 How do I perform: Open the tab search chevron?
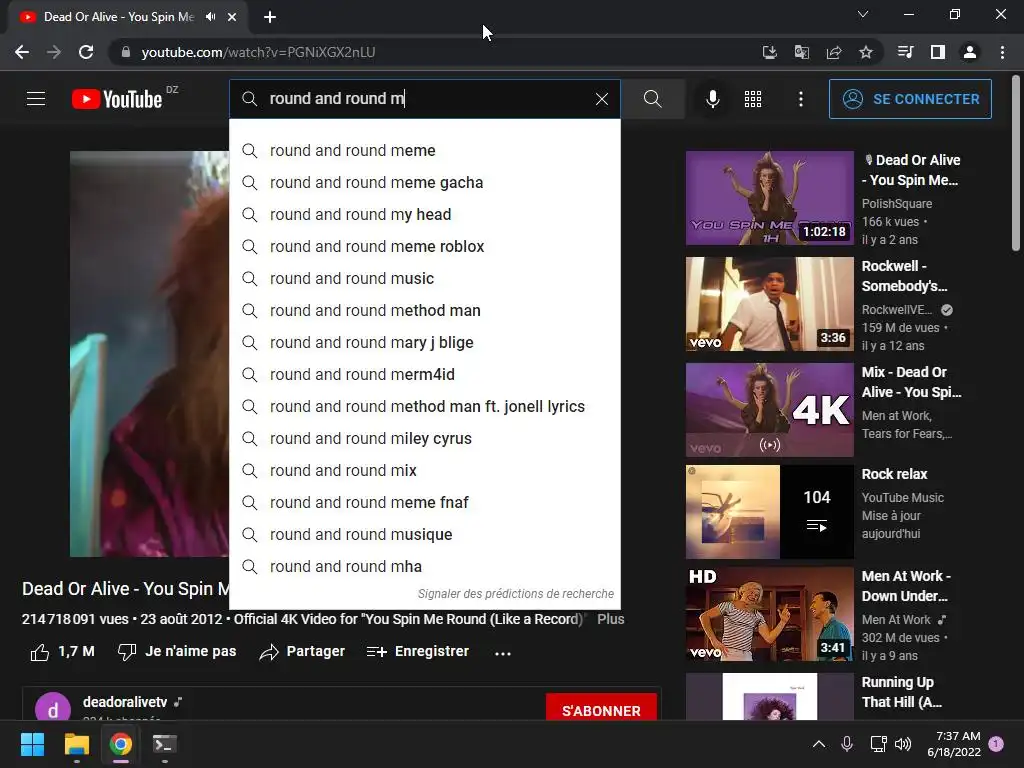click(863, 14)
